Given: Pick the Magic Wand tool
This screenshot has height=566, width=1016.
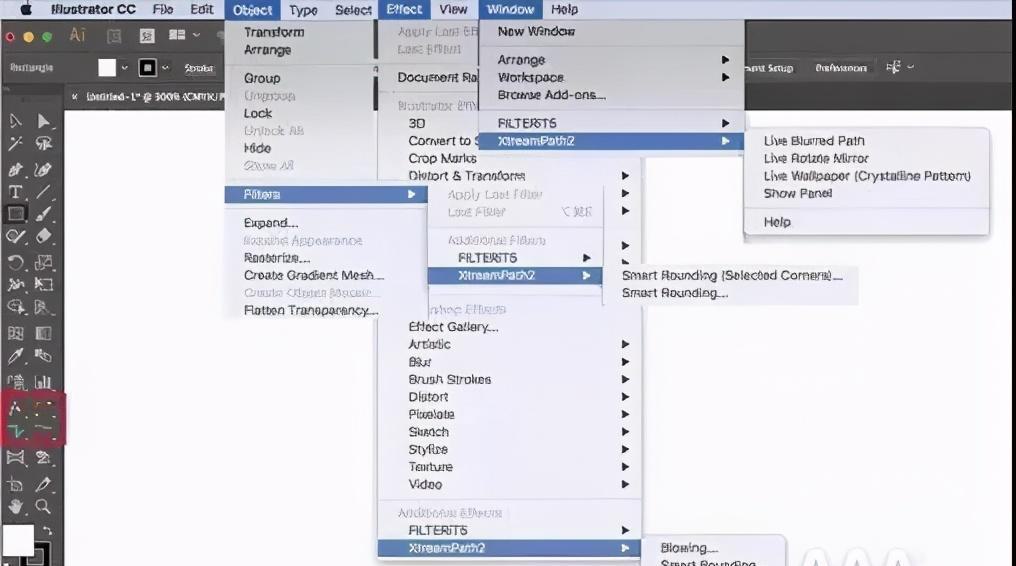Looking at the screenshot, I should (x=16, y=144).
